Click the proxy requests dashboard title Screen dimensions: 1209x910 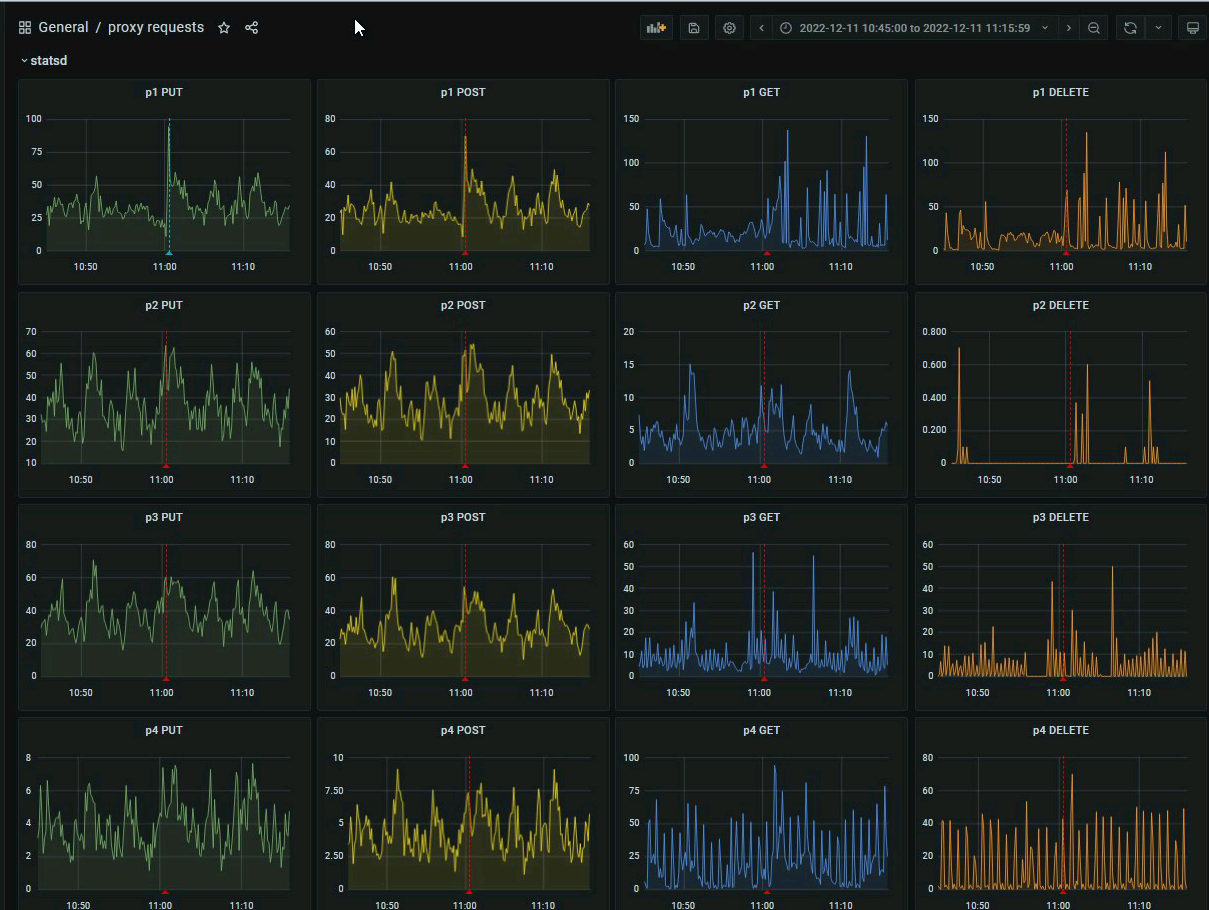156,28
